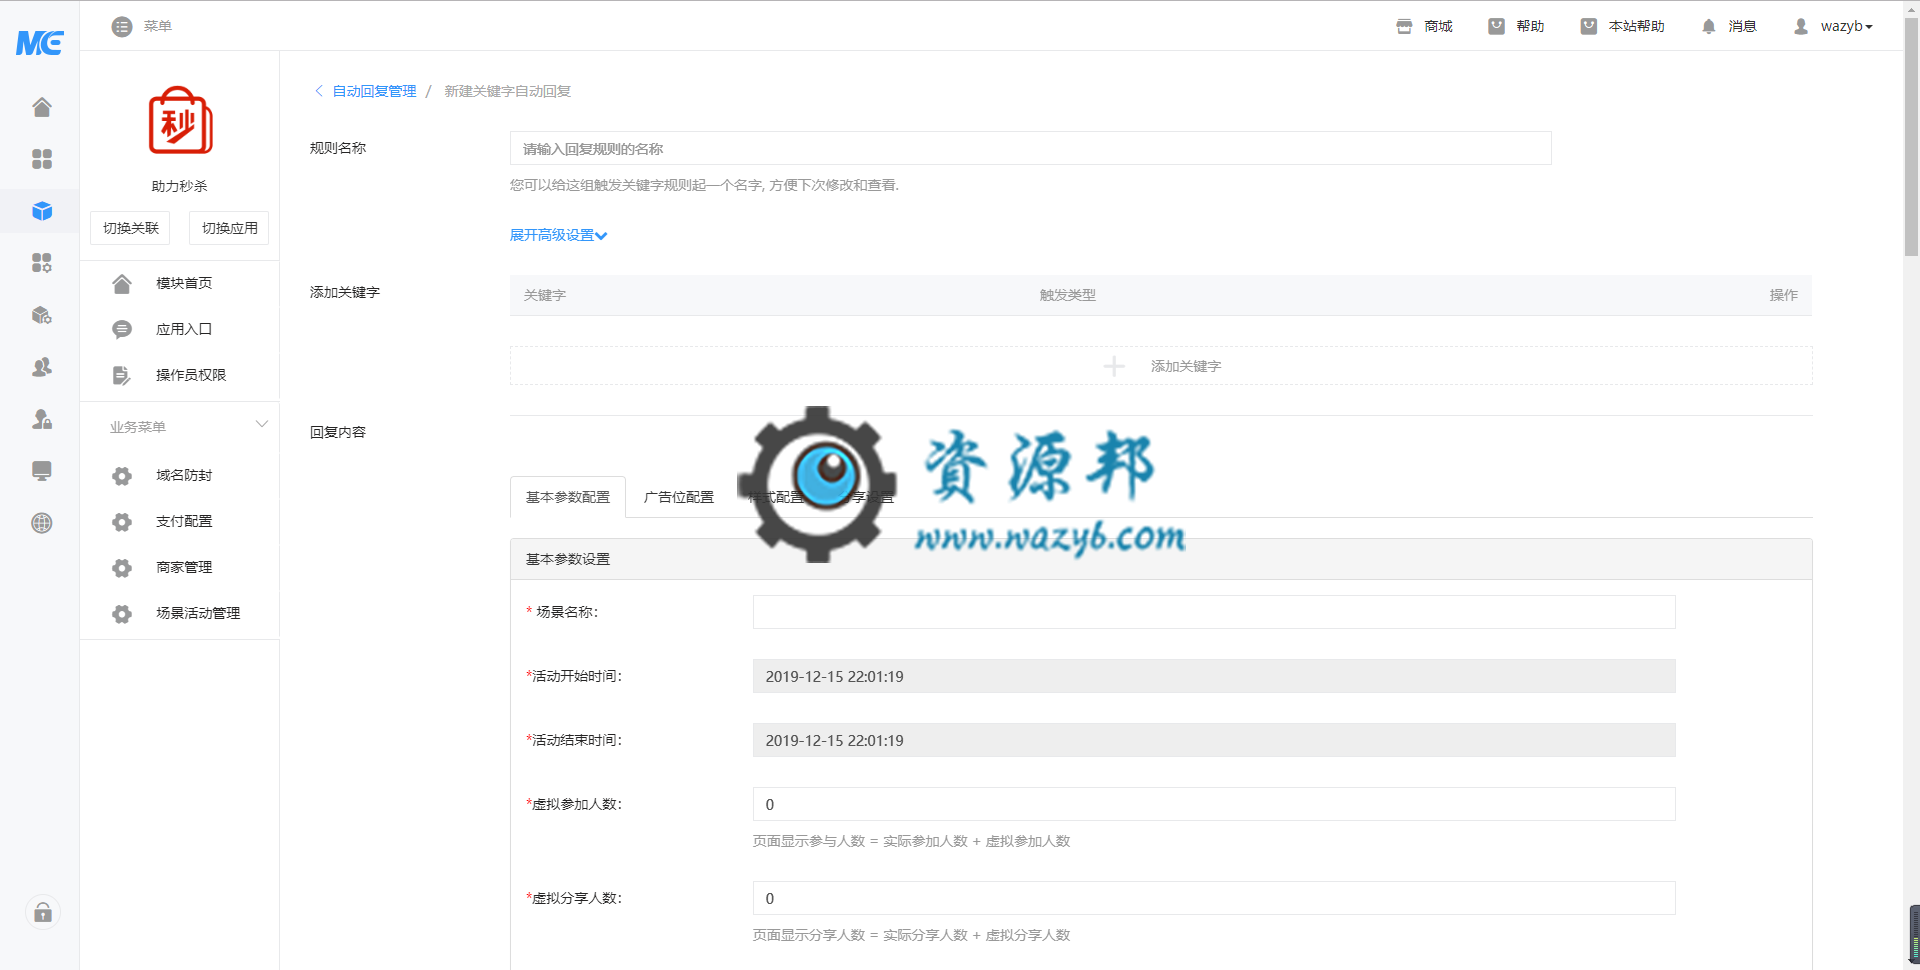Image resolution: width=1920 pixels, height=970 pixels.
Task: Open 模块首页 menu item
Action: coord(184,283)
